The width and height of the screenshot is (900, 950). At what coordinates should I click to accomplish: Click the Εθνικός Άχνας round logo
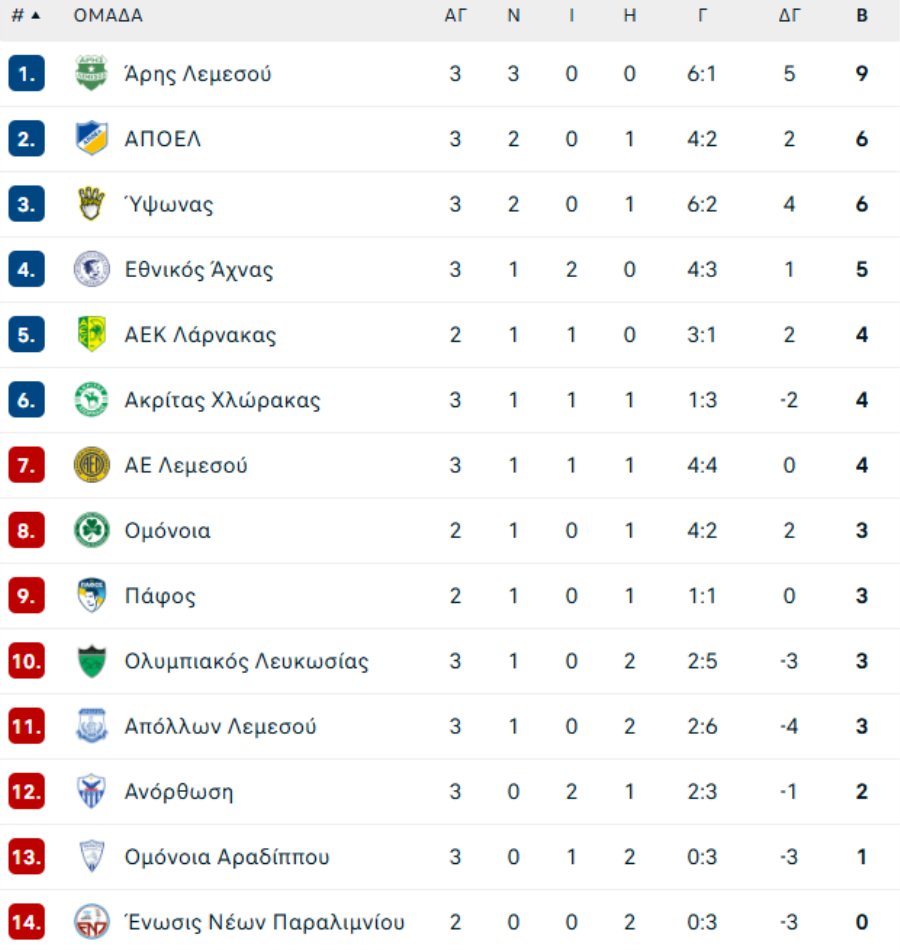(92, 269)
